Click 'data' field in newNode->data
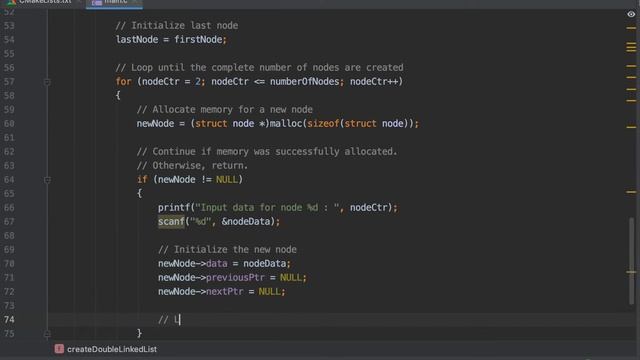The height and width of the screenshot is (360, 640). pyautogui.click(x=217, y=264)
